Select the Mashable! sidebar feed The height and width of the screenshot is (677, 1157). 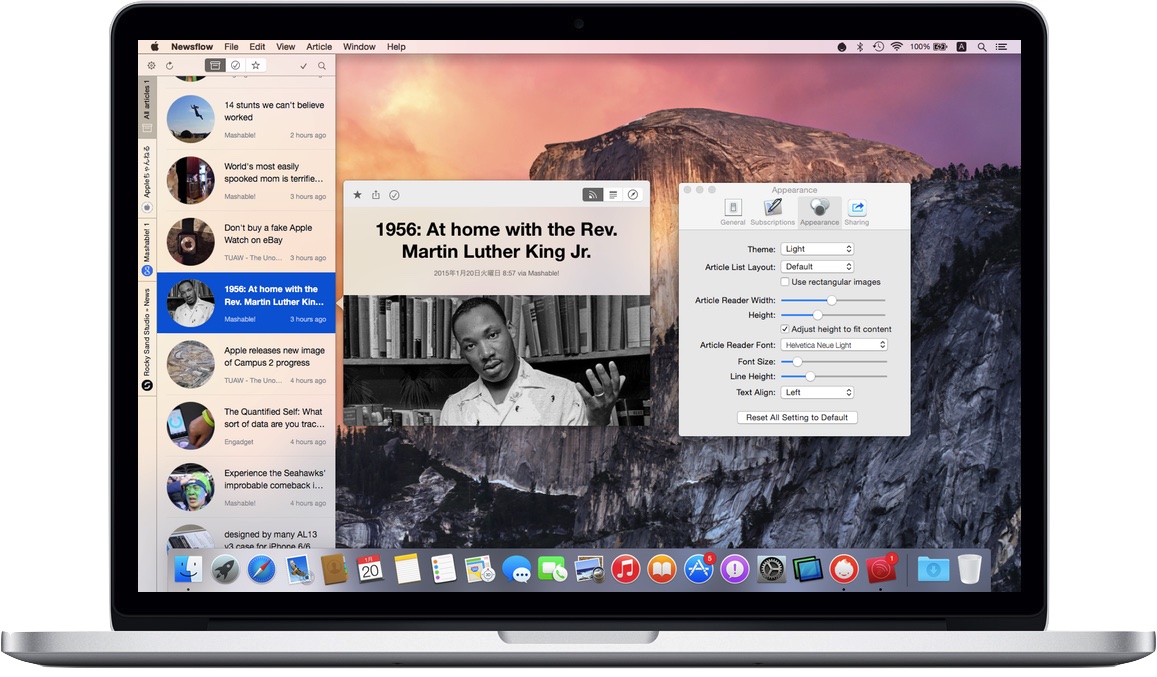(x=147, y=249)
